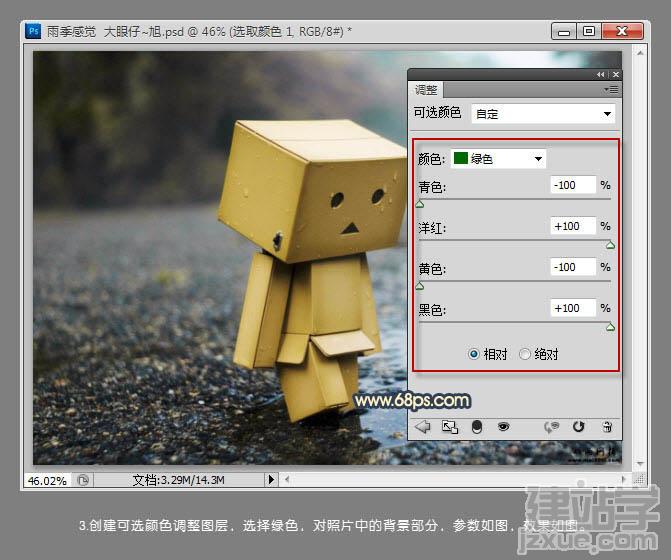Switch panel to expanded view icon
This screenshot has height=560, width=671.
(449, 427)
